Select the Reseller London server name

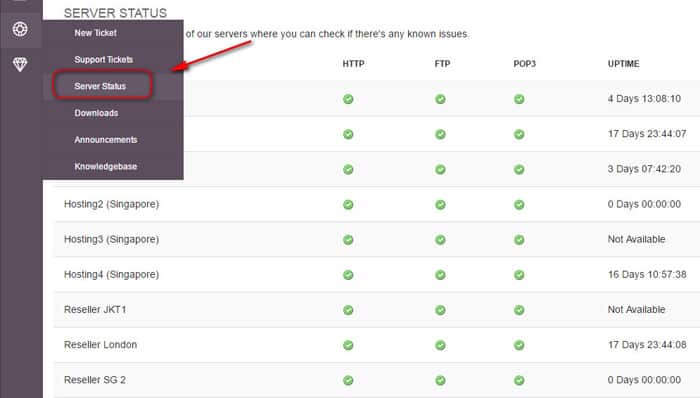click(100, 345)
